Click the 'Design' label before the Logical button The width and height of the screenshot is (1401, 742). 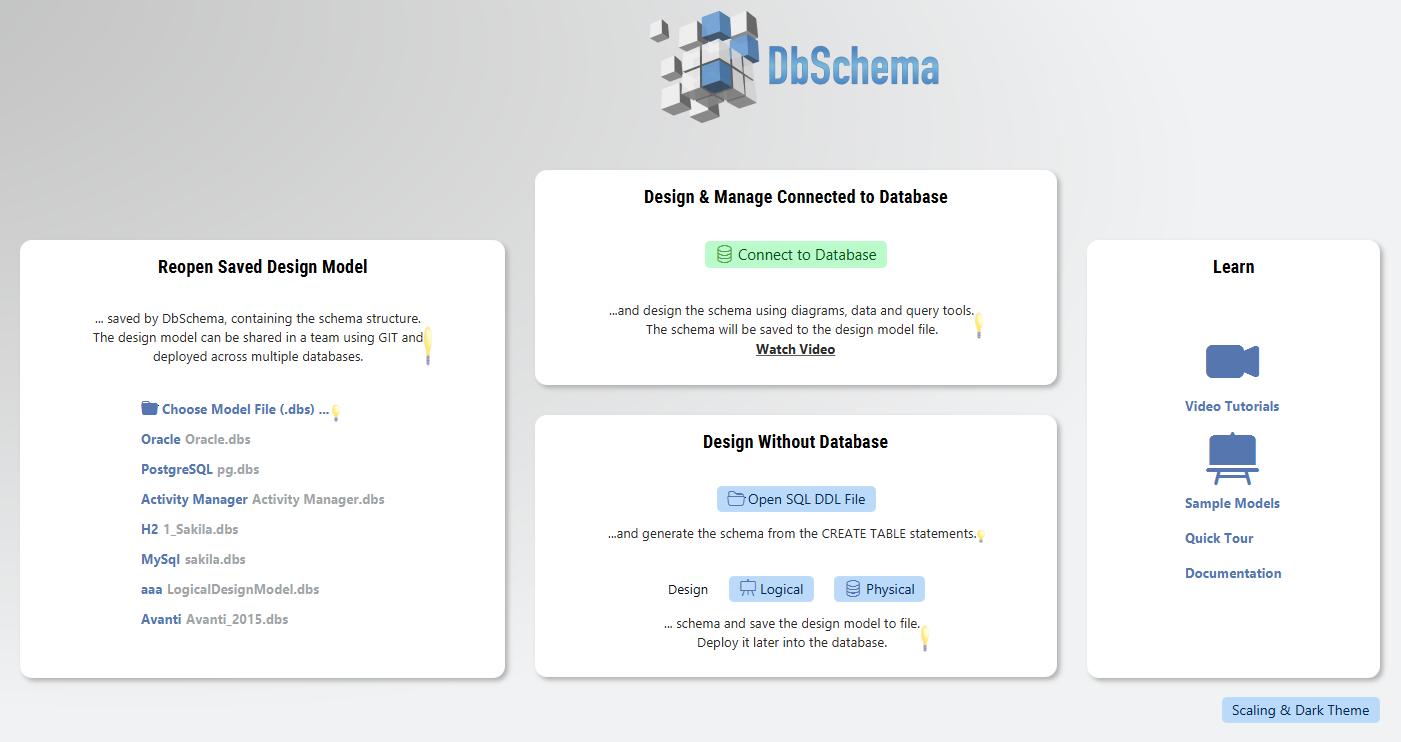coord(688,590)
